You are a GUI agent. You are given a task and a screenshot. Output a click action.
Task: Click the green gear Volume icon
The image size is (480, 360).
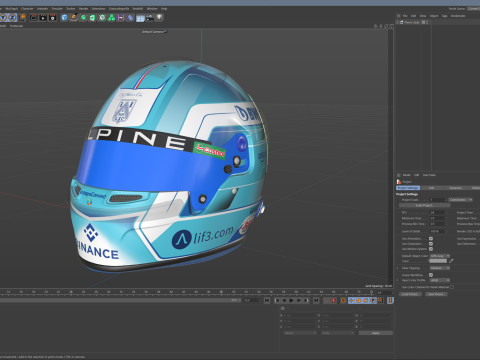[x=102, y=17]
